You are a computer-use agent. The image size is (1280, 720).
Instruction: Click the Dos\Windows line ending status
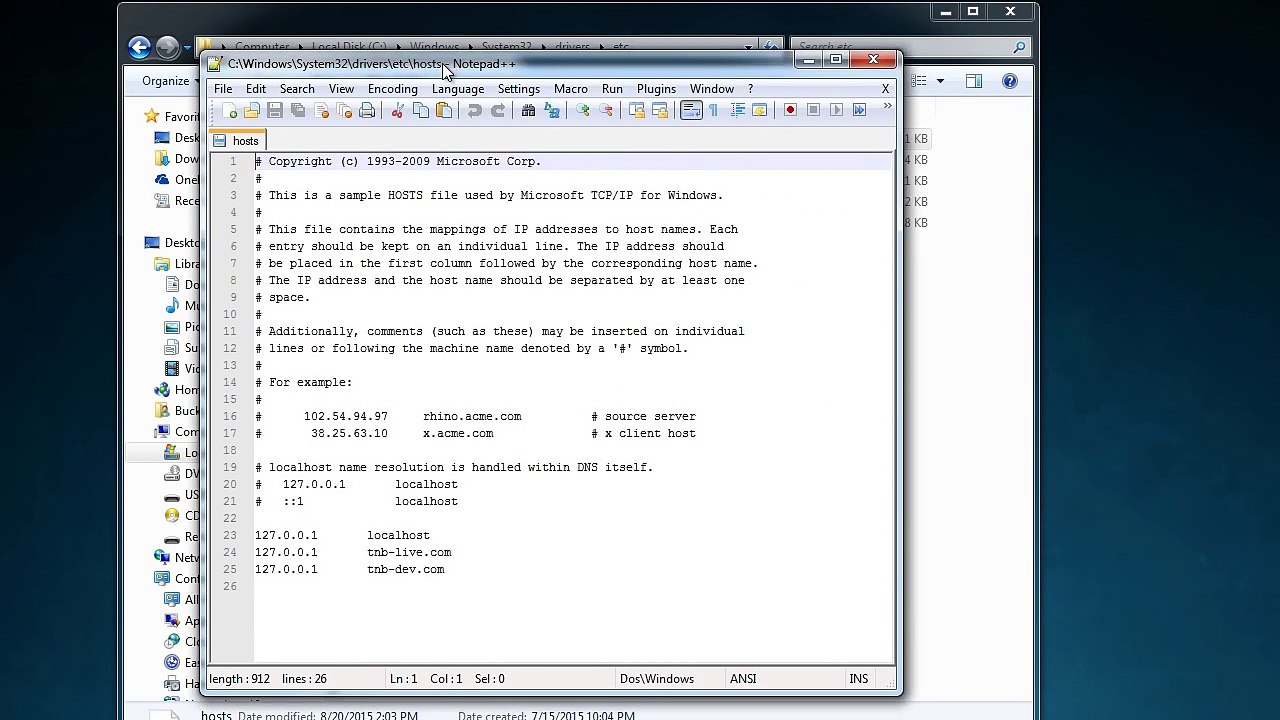coord(657,679)
